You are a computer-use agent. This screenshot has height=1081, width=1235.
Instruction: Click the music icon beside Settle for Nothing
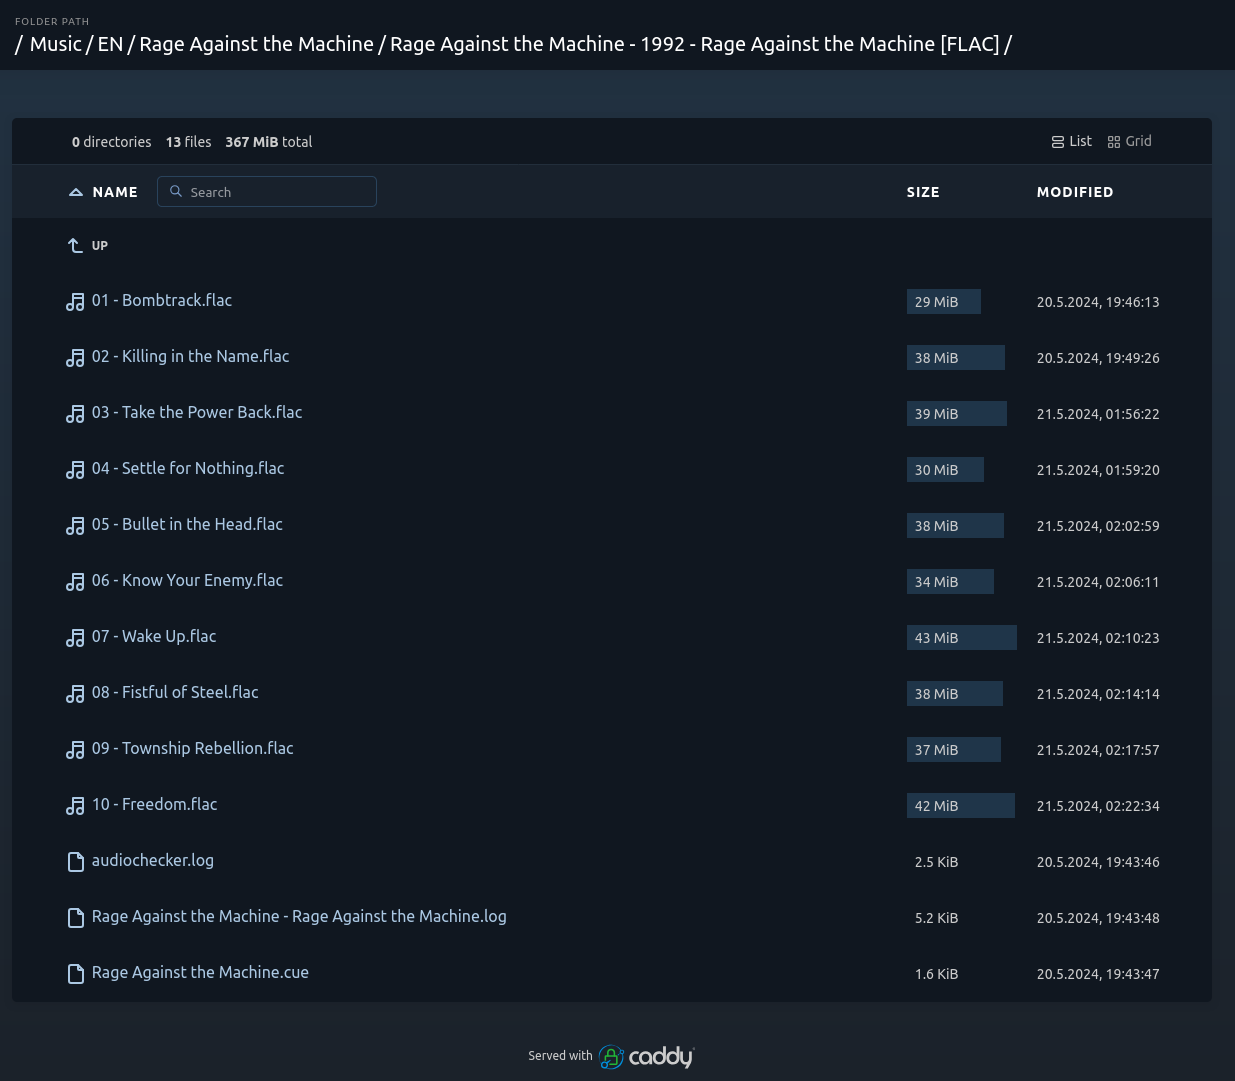tap(75, 470)
